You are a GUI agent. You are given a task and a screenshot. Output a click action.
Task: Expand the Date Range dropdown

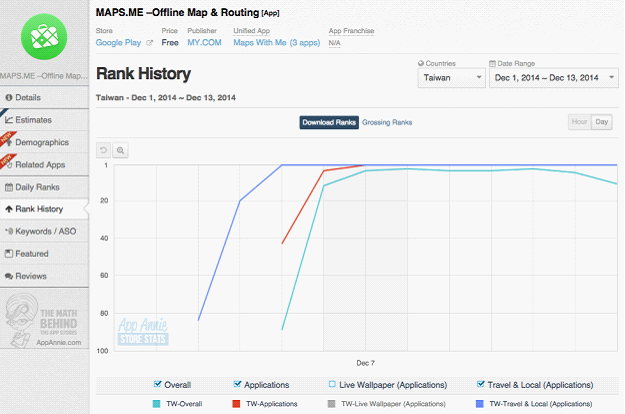(554, 78)
